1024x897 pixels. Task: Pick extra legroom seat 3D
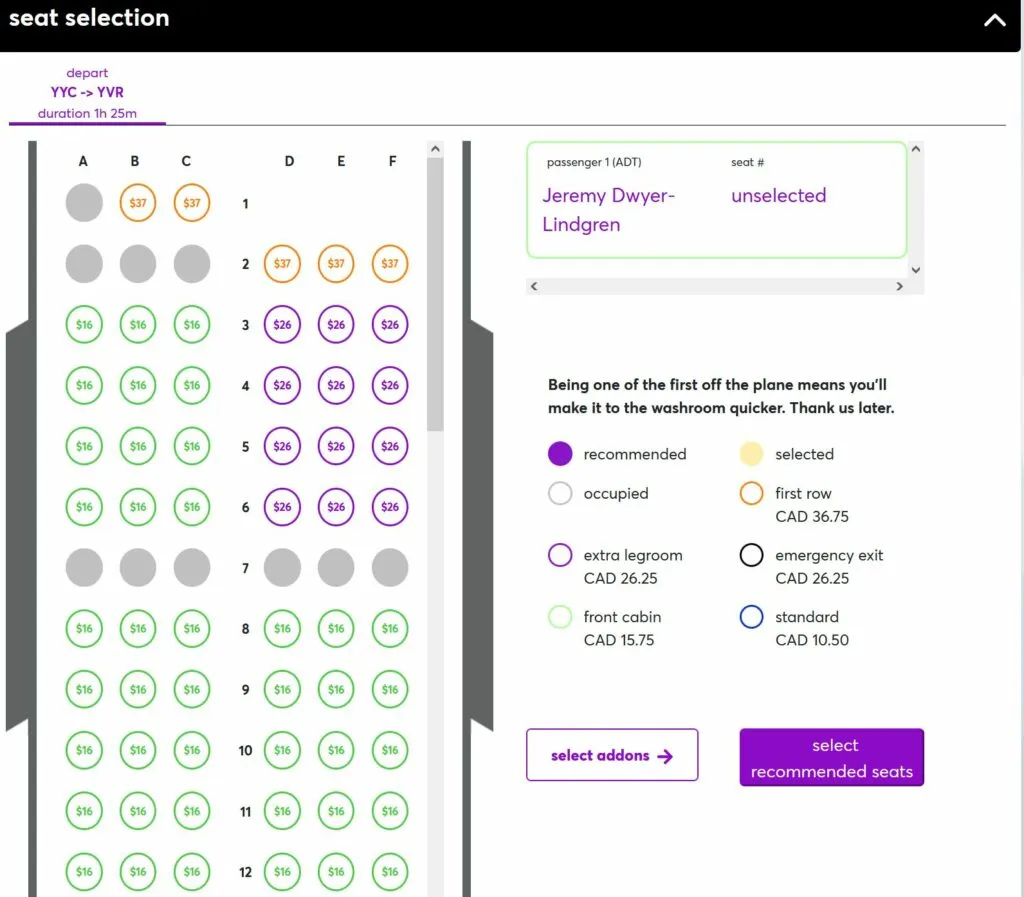click(x=282, y=324)
